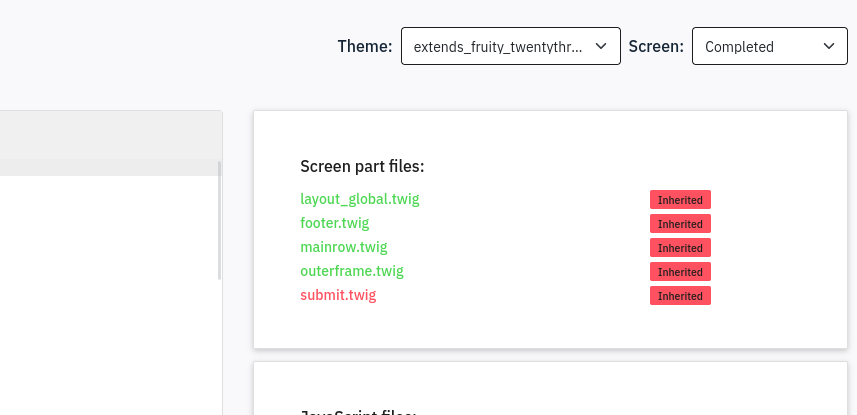The width and height of the screenshot is (857, 415).
Task: Click the "Screen:" label
Action: [x=656, y=46]
